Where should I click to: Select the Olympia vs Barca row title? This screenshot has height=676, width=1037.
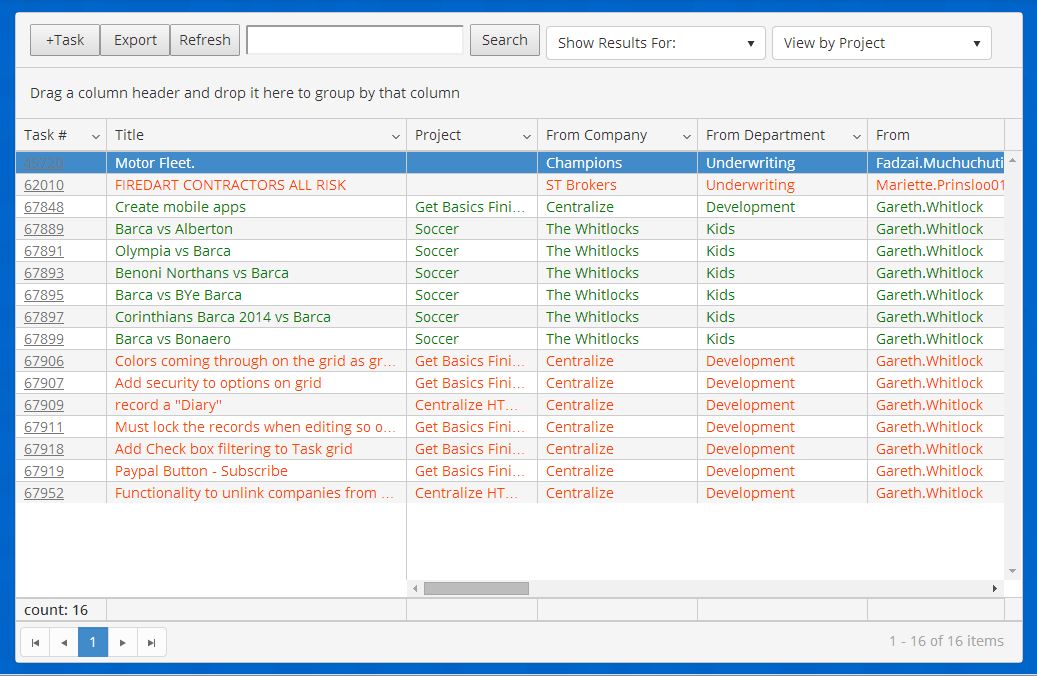pos(173,251)
